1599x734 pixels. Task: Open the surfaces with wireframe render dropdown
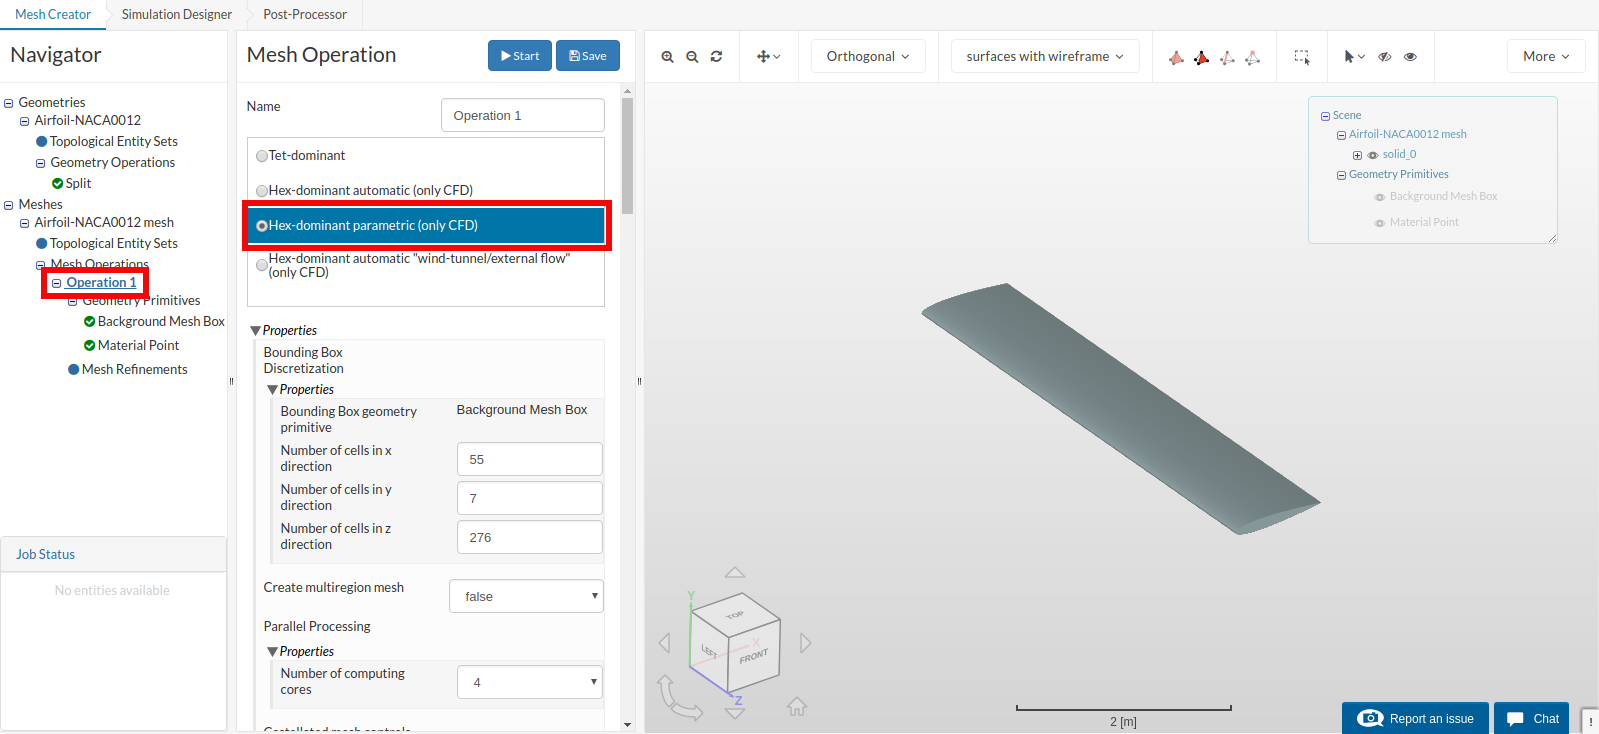click(x=1045, y=57)
